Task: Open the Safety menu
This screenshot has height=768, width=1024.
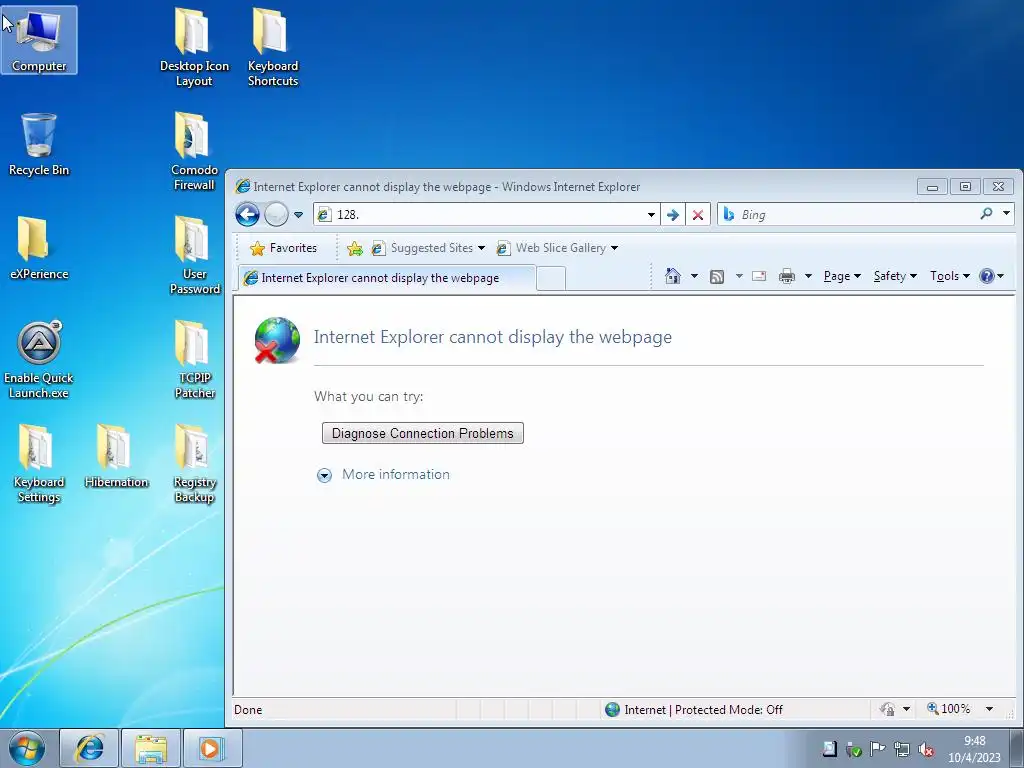Action: pos(895,276)
